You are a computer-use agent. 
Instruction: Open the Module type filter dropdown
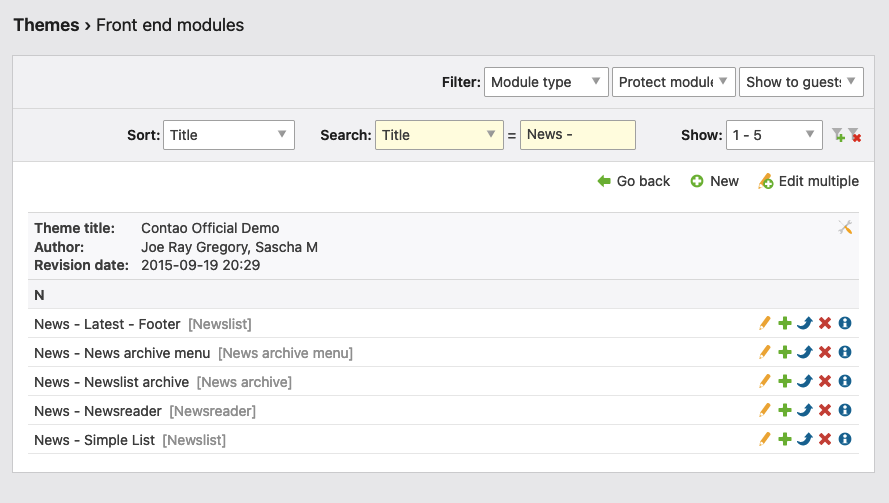tap(546, 82)
